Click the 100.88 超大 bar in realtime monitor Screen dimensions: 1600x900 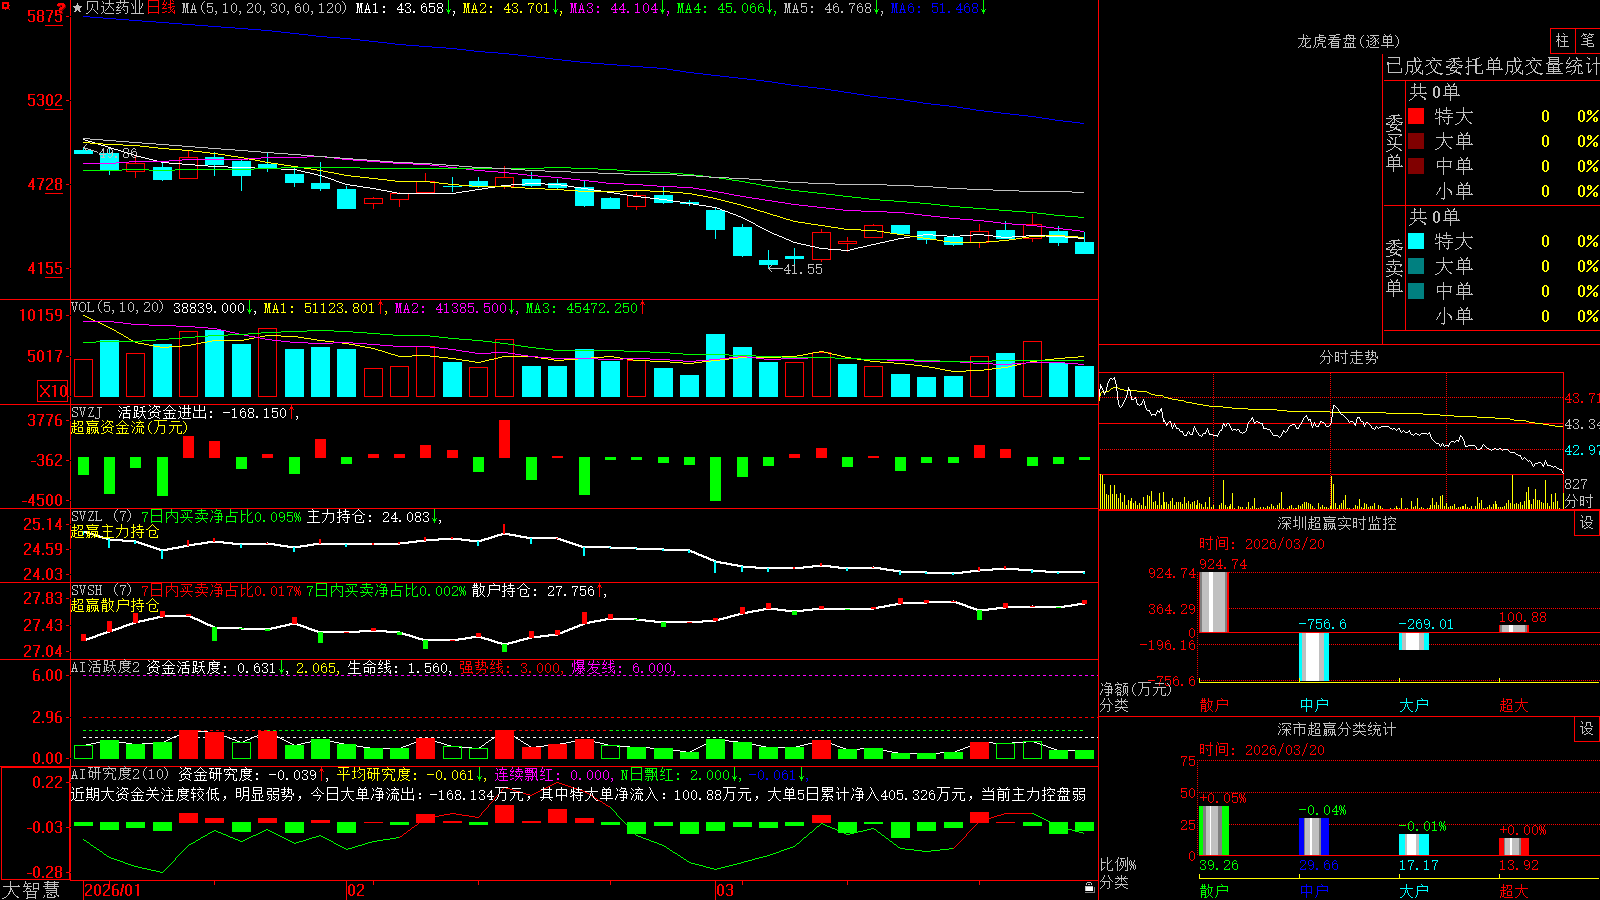pos(1514,628)
